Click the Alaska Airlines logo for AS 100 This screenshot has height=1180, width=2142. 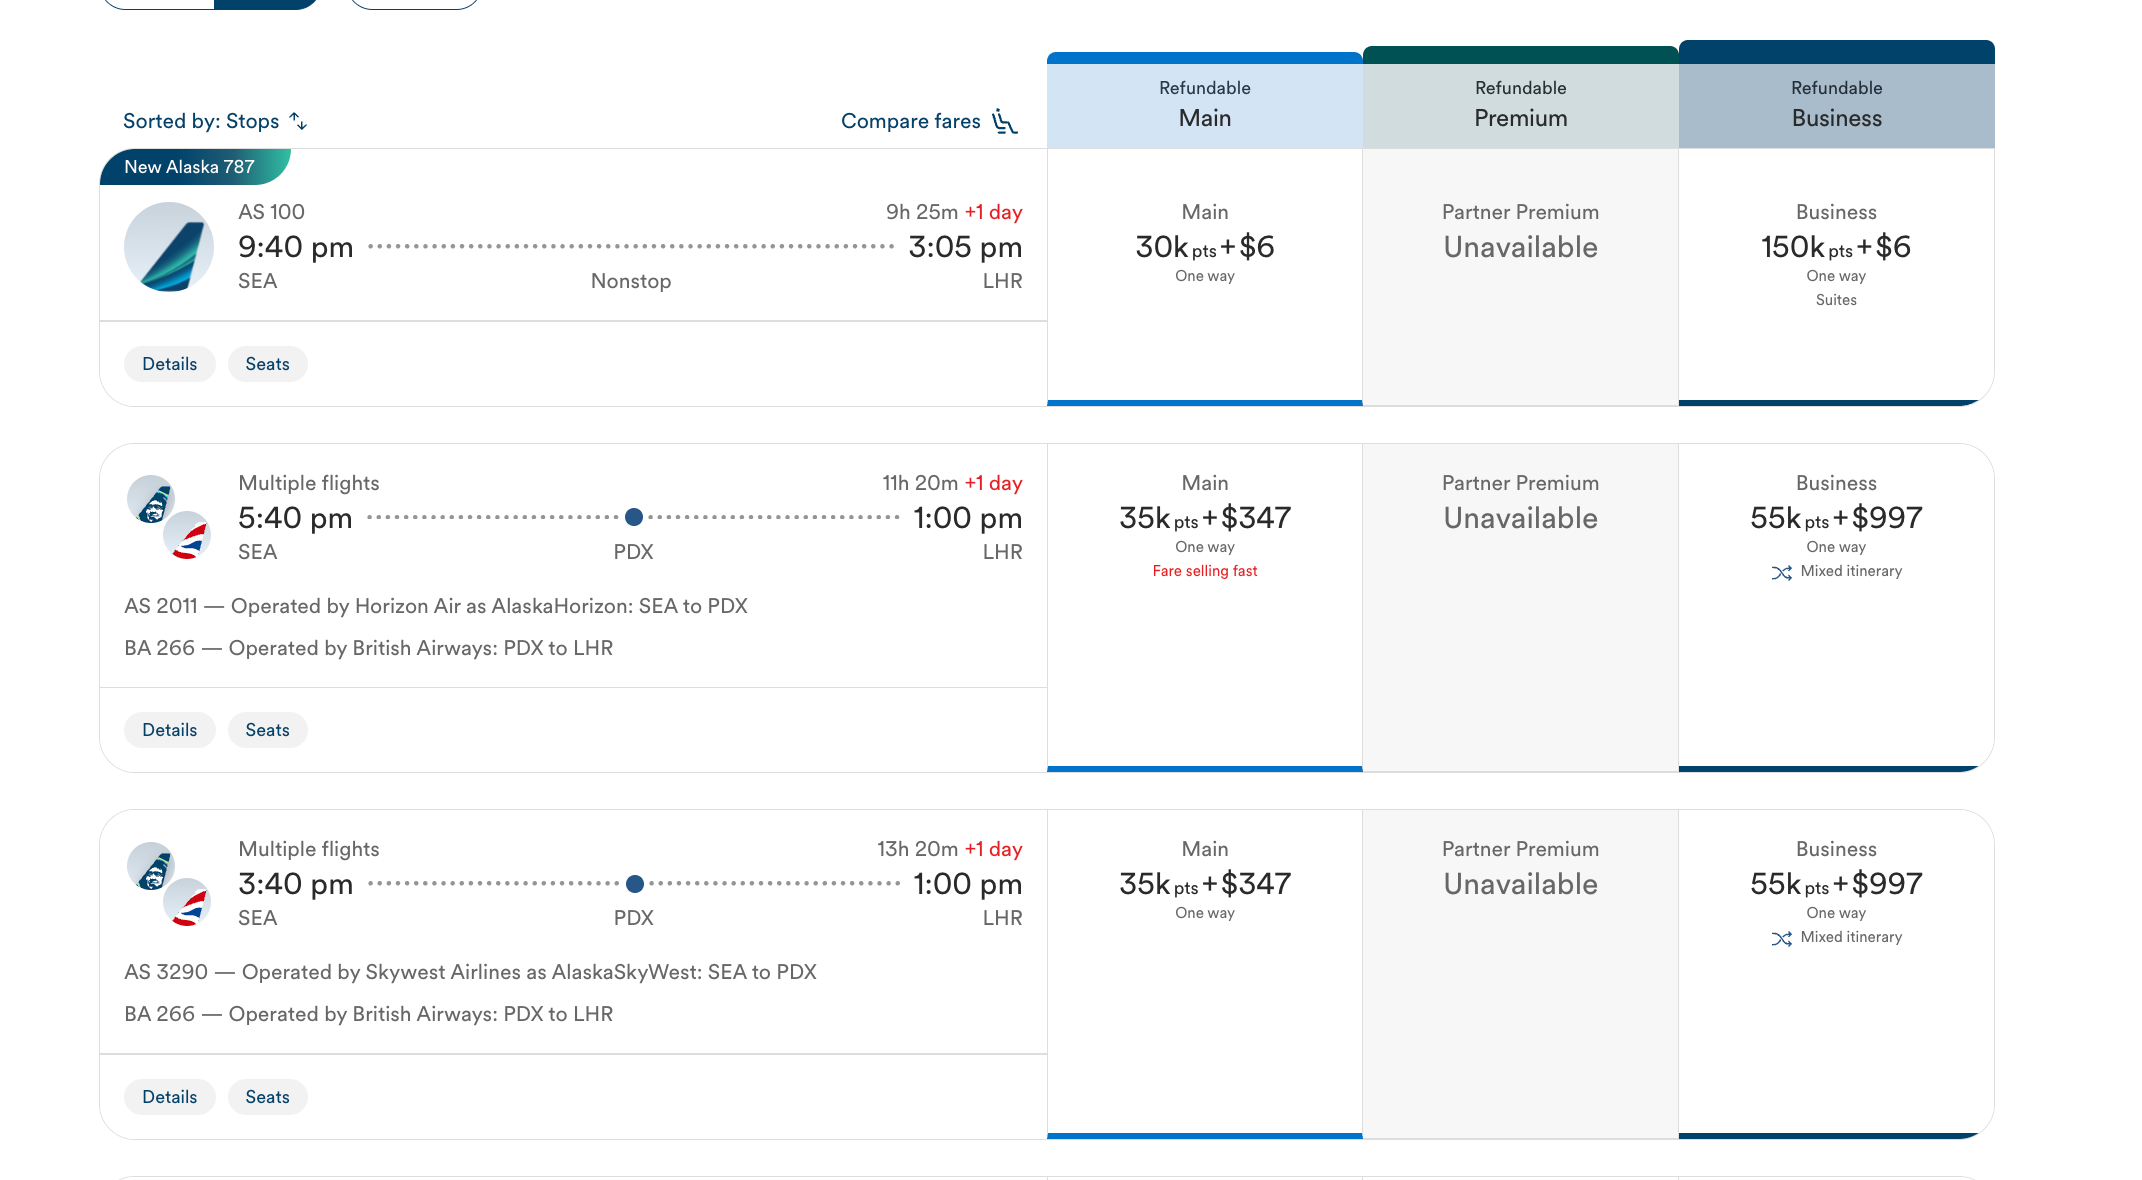pyautogui.click(x=169, y=247)
